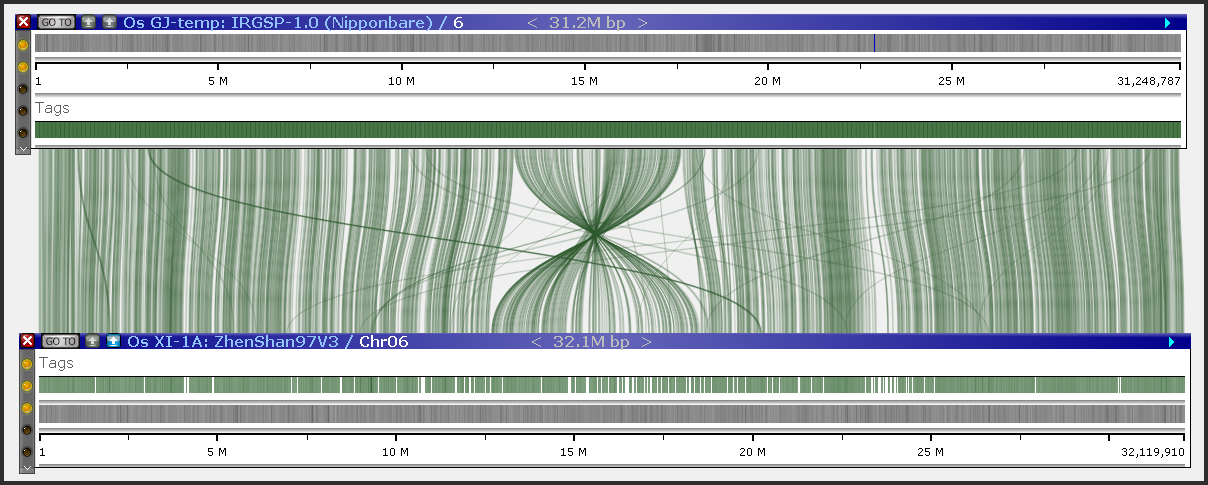Click the '<' zoom arrow beside 31.2M bp

[532, 22]
